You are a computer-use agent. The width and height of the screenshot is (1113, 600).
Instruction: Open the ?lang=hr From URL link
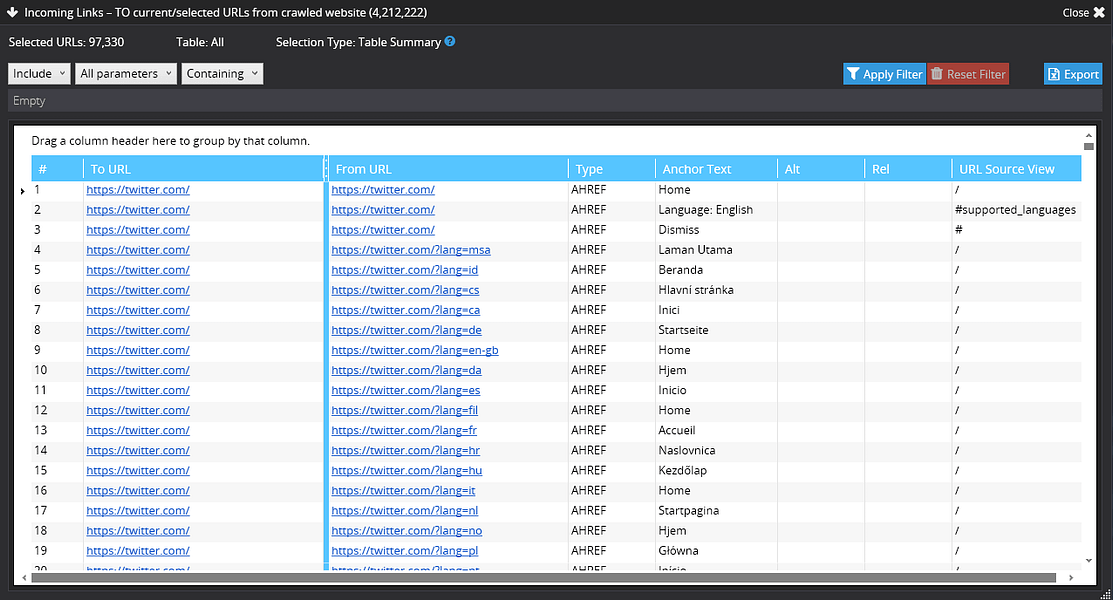tap(406, 450)
